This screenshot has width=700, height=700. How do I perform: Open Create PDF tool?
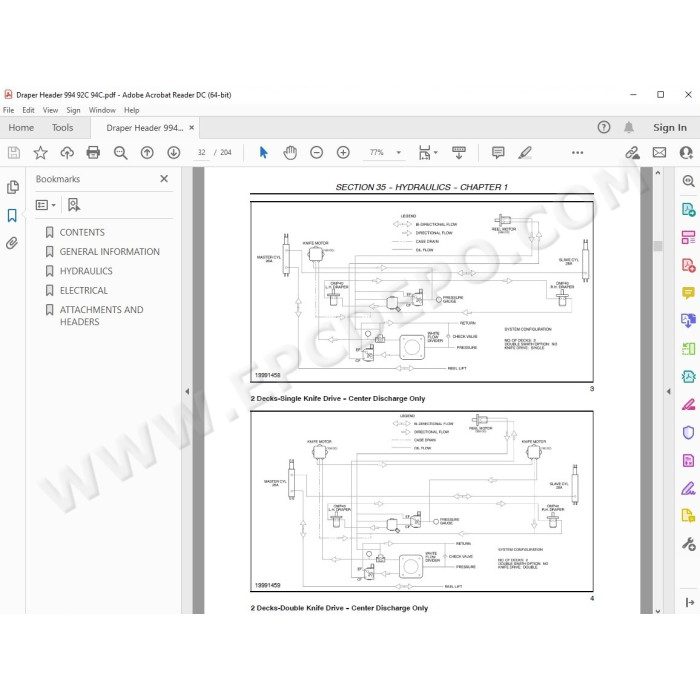tap(688, 265)
